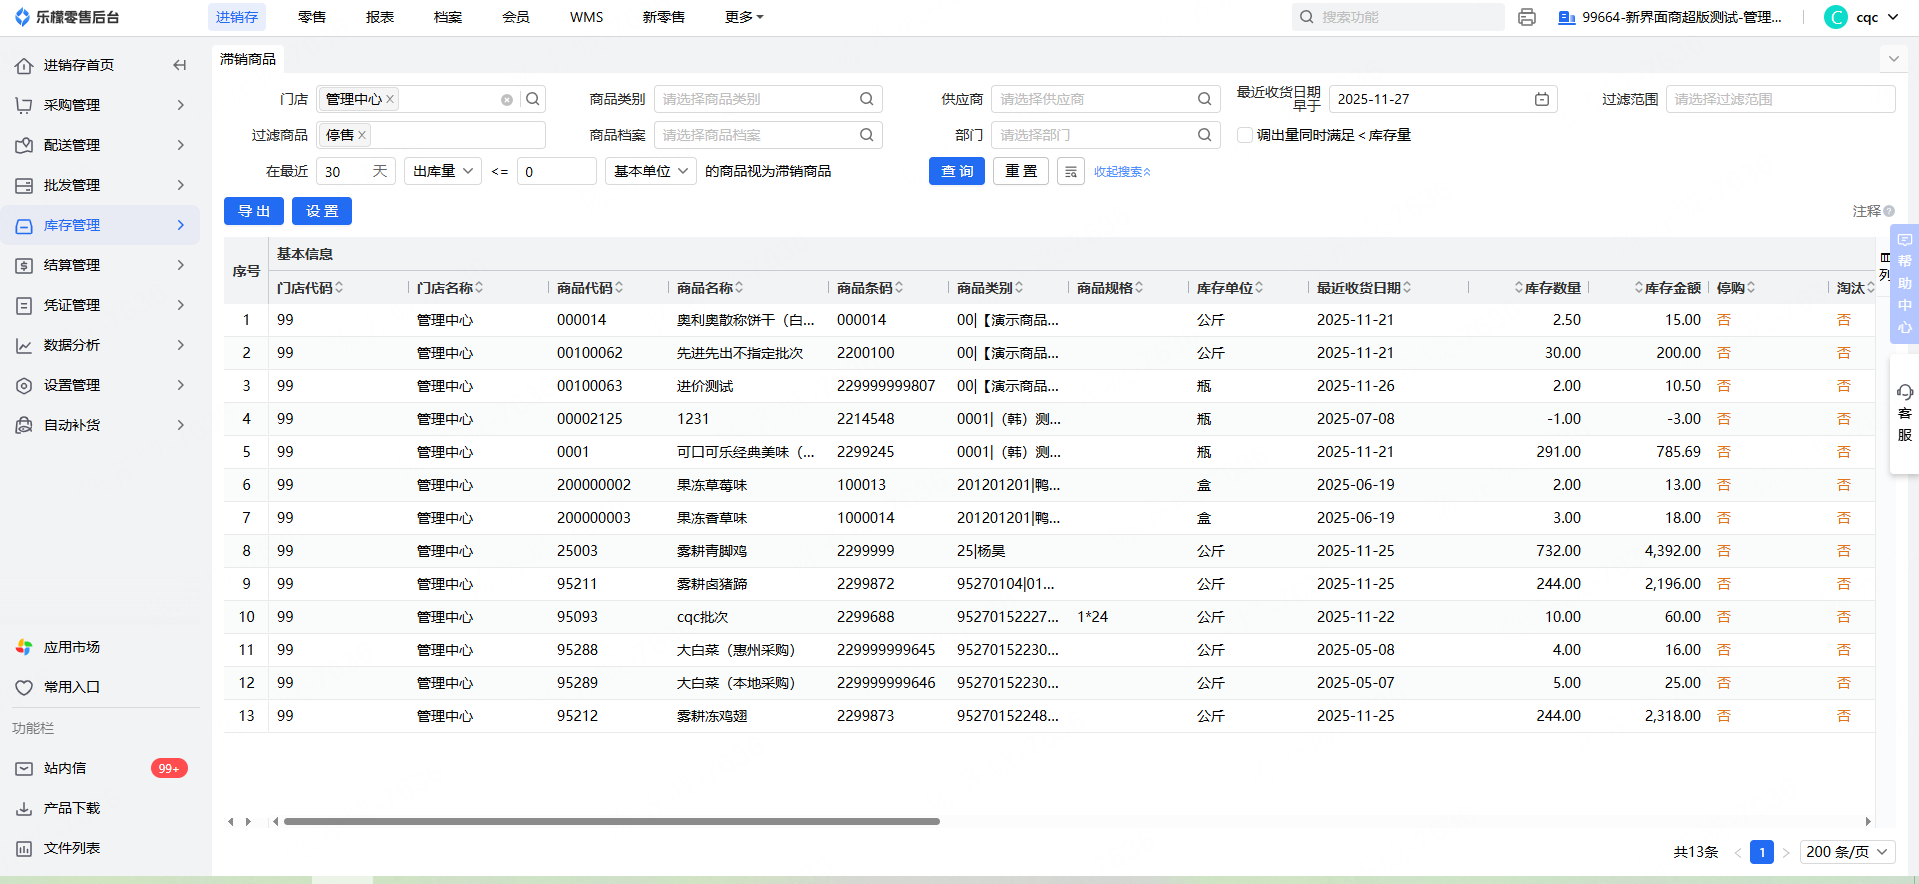Remove the 停售 filter tag
Image resolution: width=1919 pixels, height=884 pixels.
click(362, 135)
